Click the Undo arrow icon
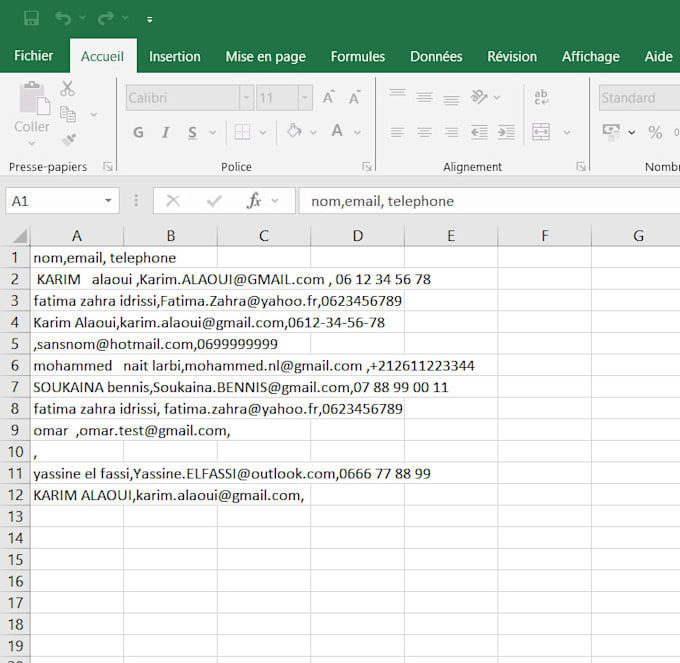Screen dimensions: 680x663 click(63, 18)
